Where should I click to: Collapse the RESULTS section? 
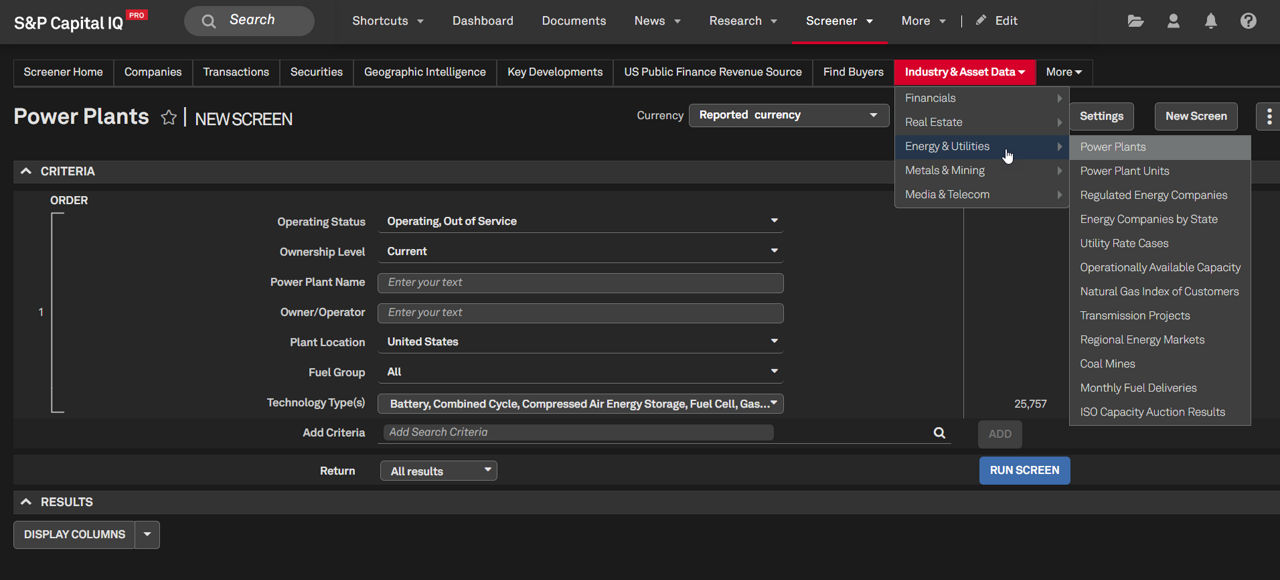coord(26,502)
